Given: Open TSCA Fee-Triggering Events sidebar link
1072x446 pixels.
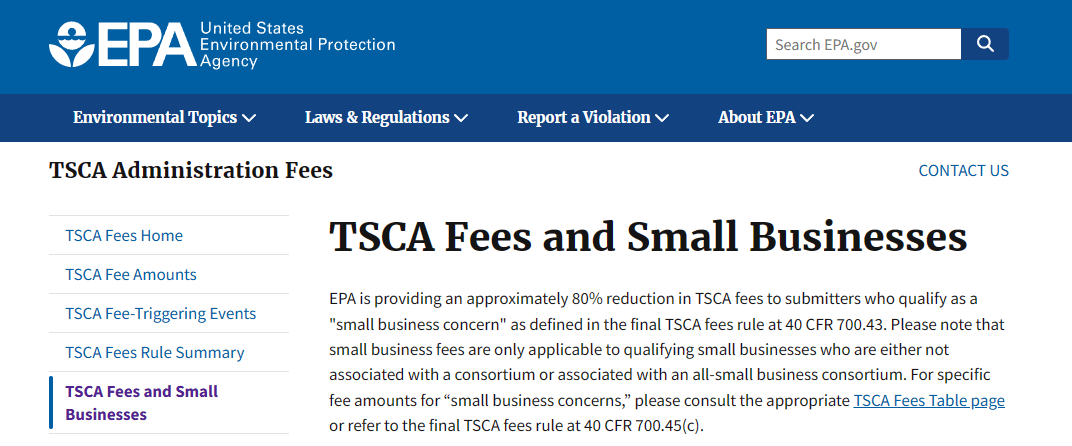Looking at the screenshot, I should (160, 314).
